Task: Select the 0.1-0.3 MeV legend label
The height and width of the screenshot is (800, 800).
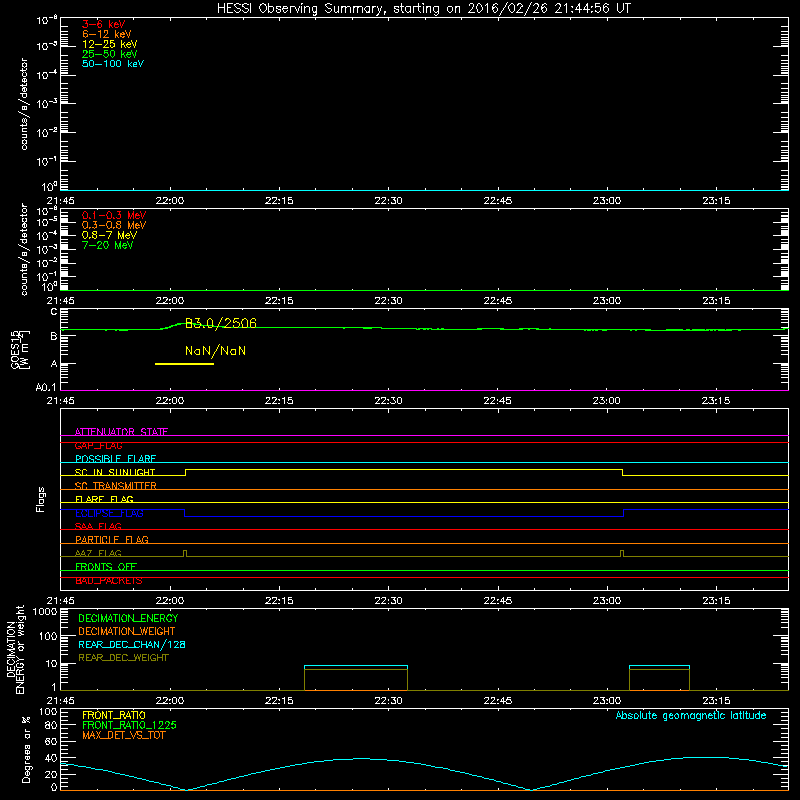Action: 114,215
